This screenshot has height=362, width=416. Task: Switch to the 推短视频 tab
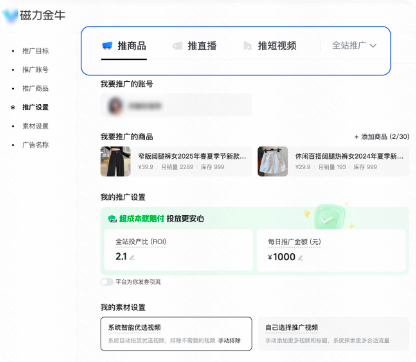[270, 46]
